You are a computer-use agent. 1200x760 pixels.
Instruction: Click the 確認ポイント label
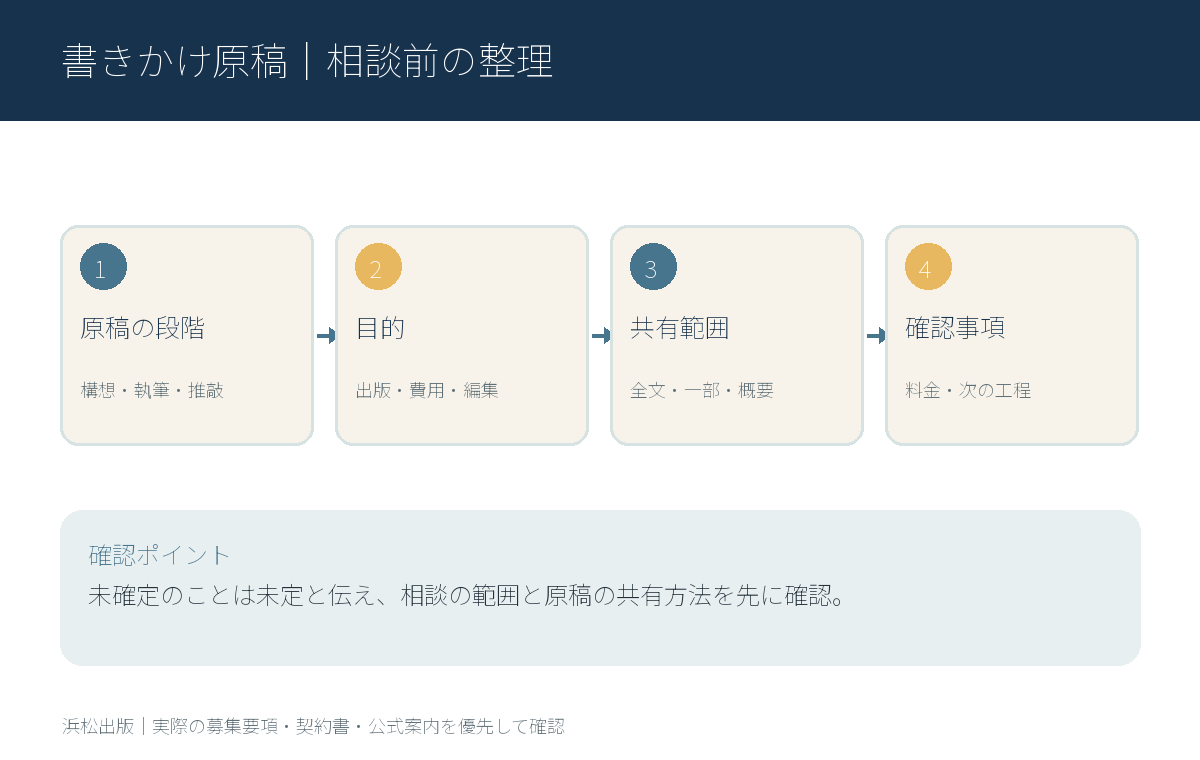pos(160,555)
